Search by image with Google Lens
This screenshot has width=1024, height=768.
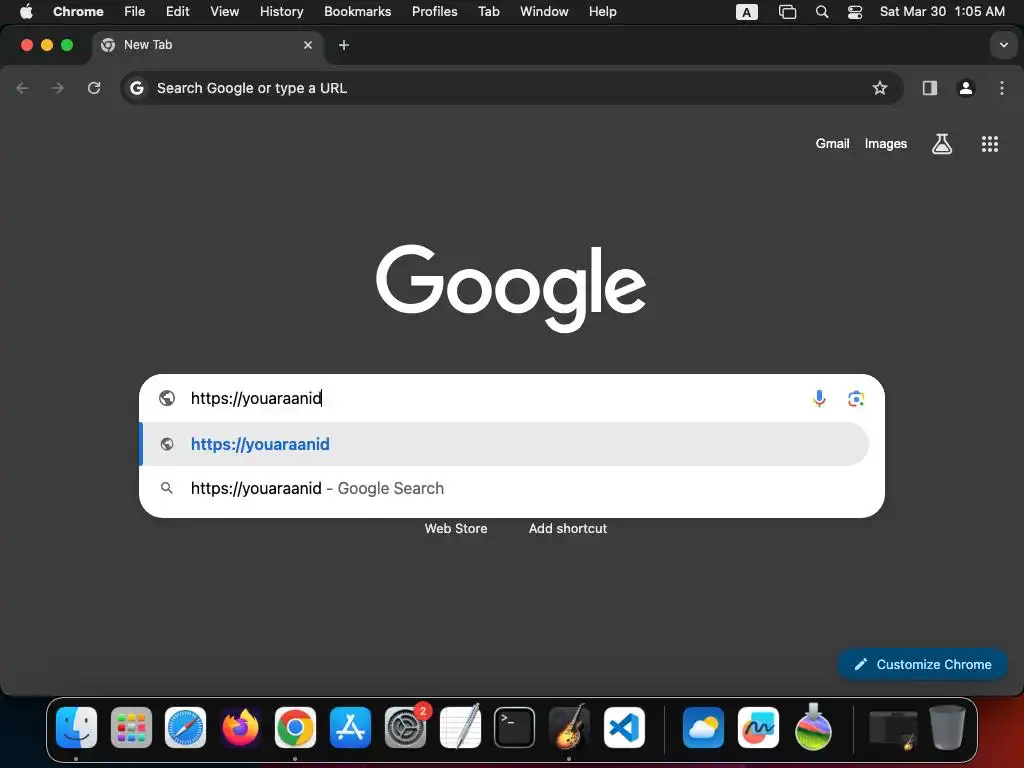click(856, 398)
